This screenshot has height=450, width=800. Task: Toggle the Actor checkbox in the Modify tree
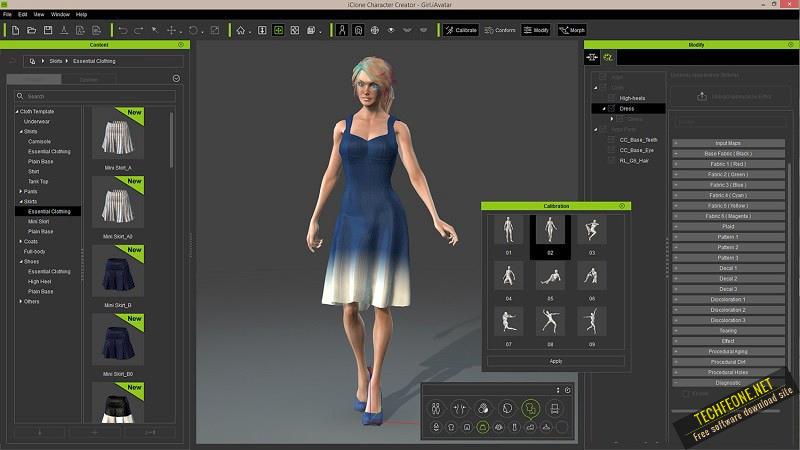603,77
